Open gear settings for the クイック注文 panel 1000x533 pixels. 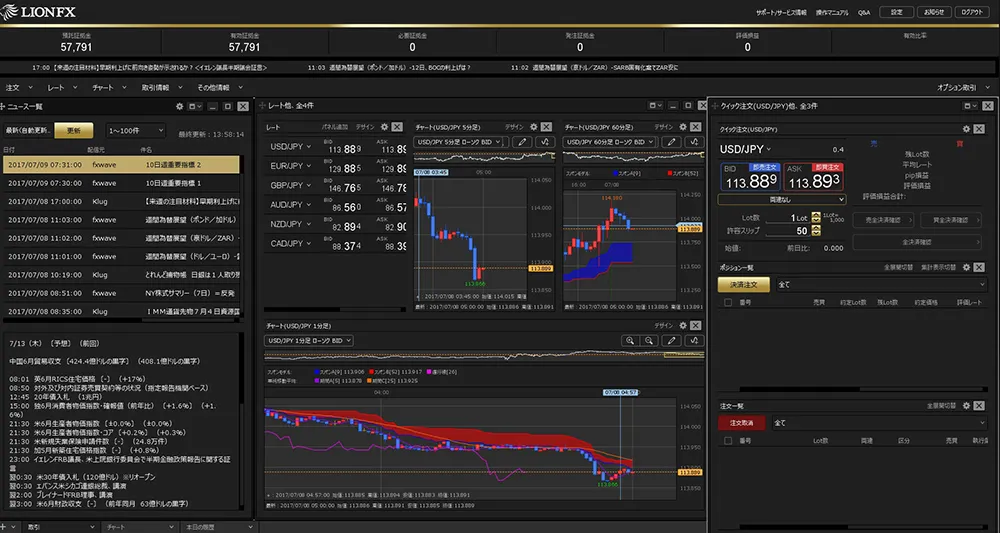click(966, 128)
